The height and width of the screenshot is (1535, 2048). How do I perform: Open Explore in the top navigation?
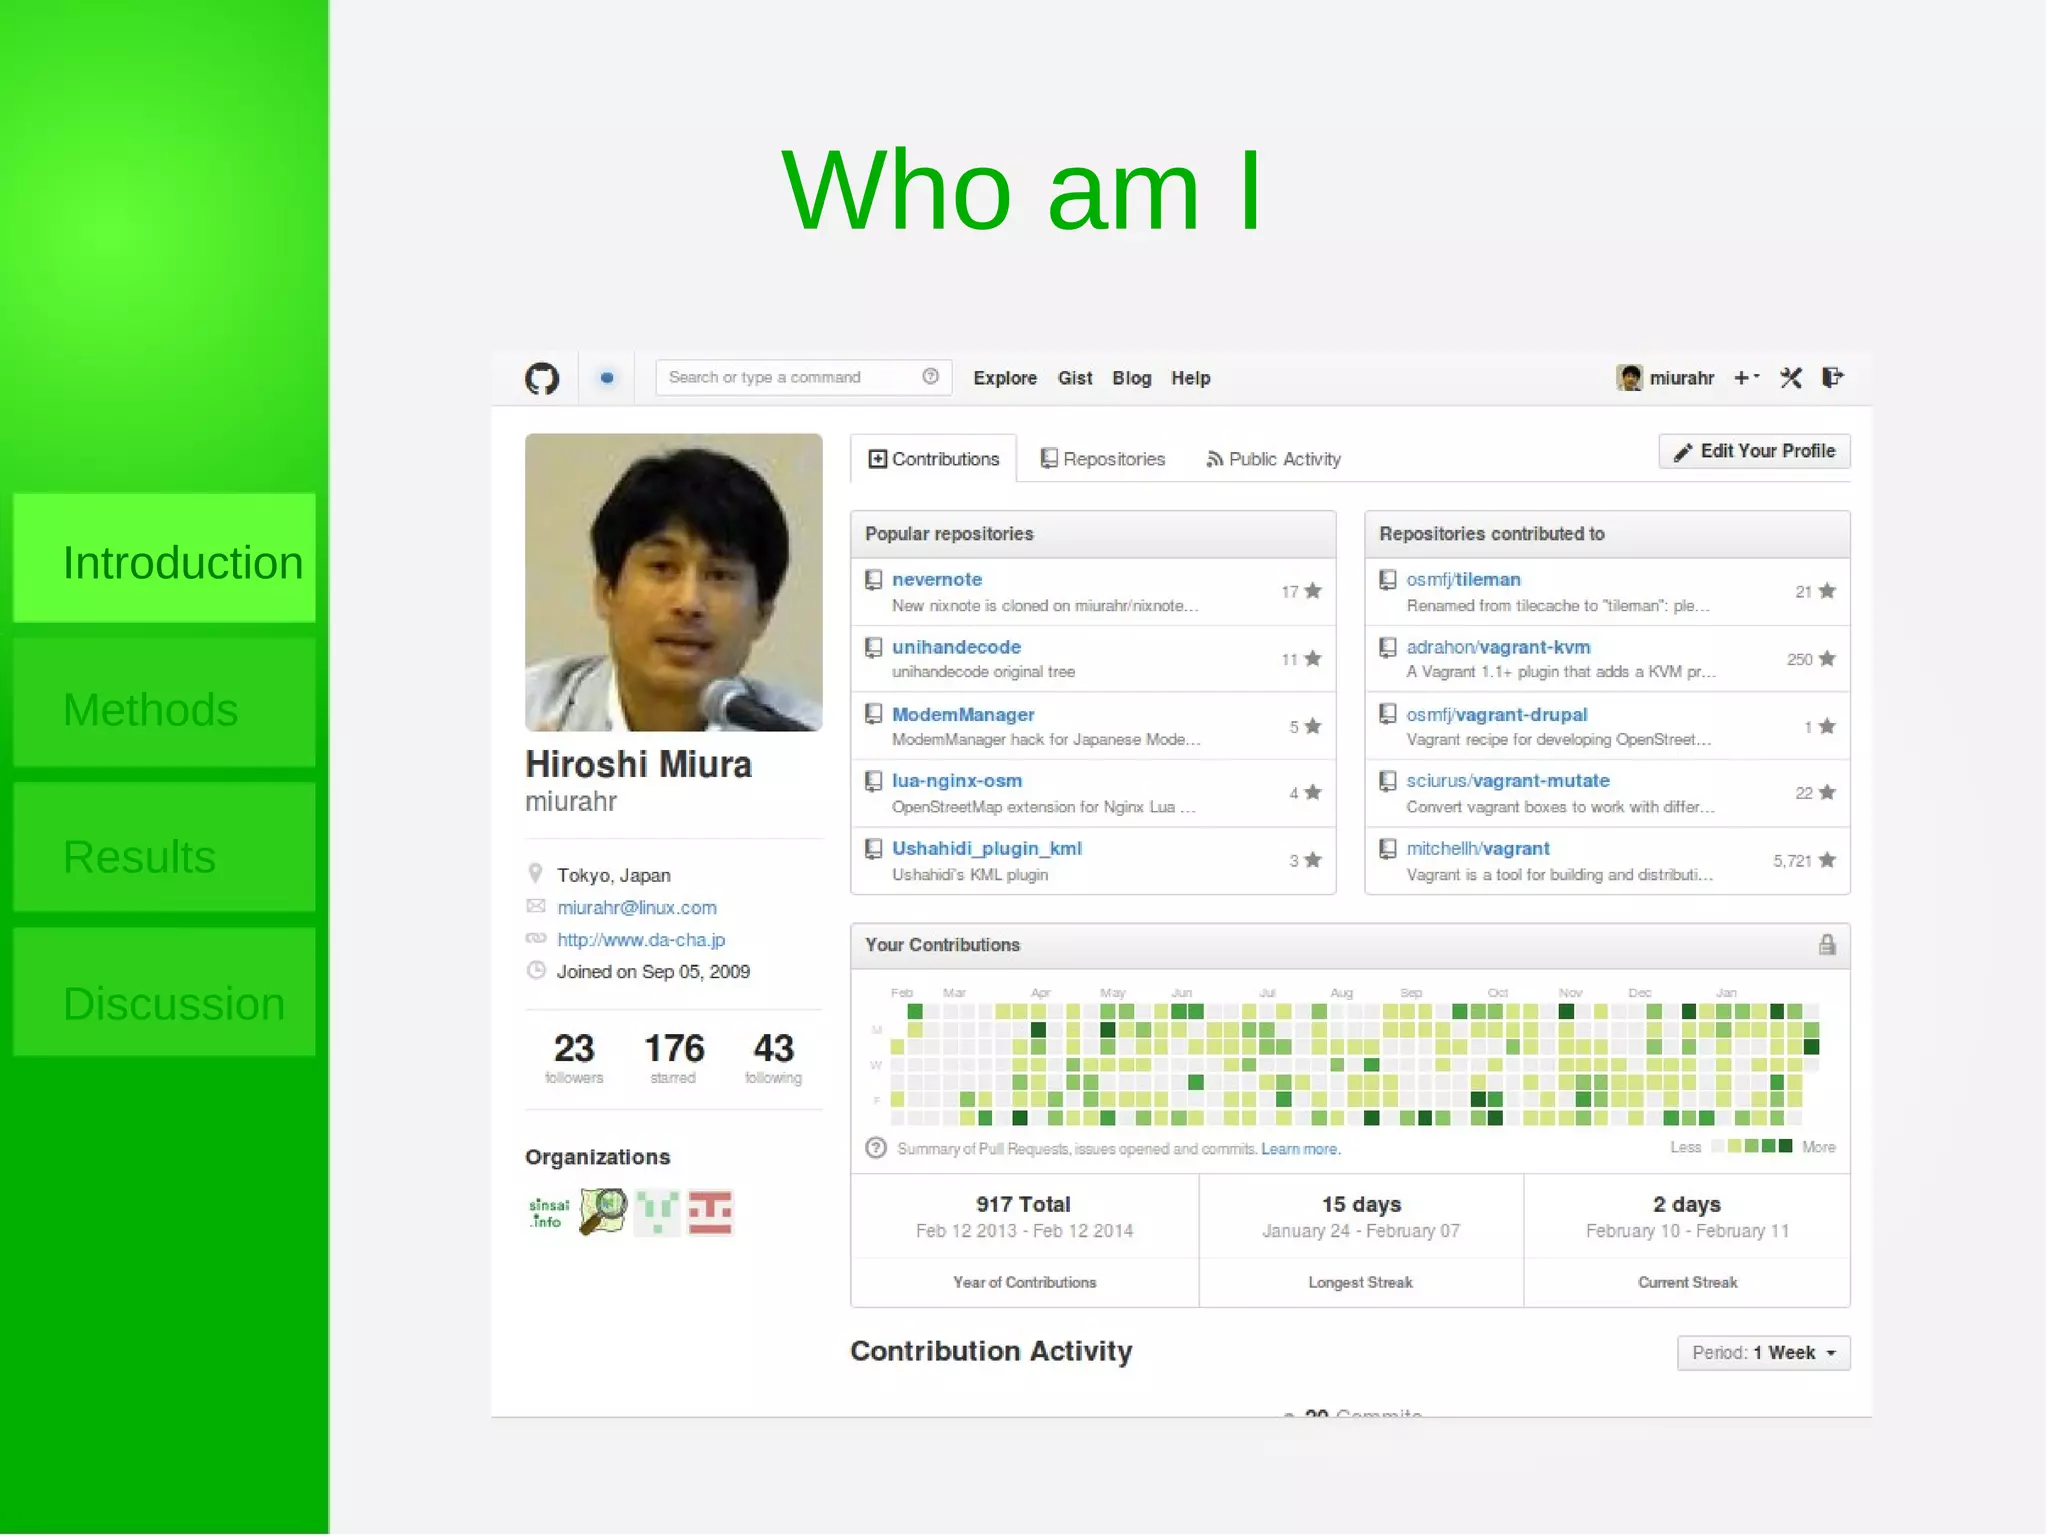tap(1004, 378)
